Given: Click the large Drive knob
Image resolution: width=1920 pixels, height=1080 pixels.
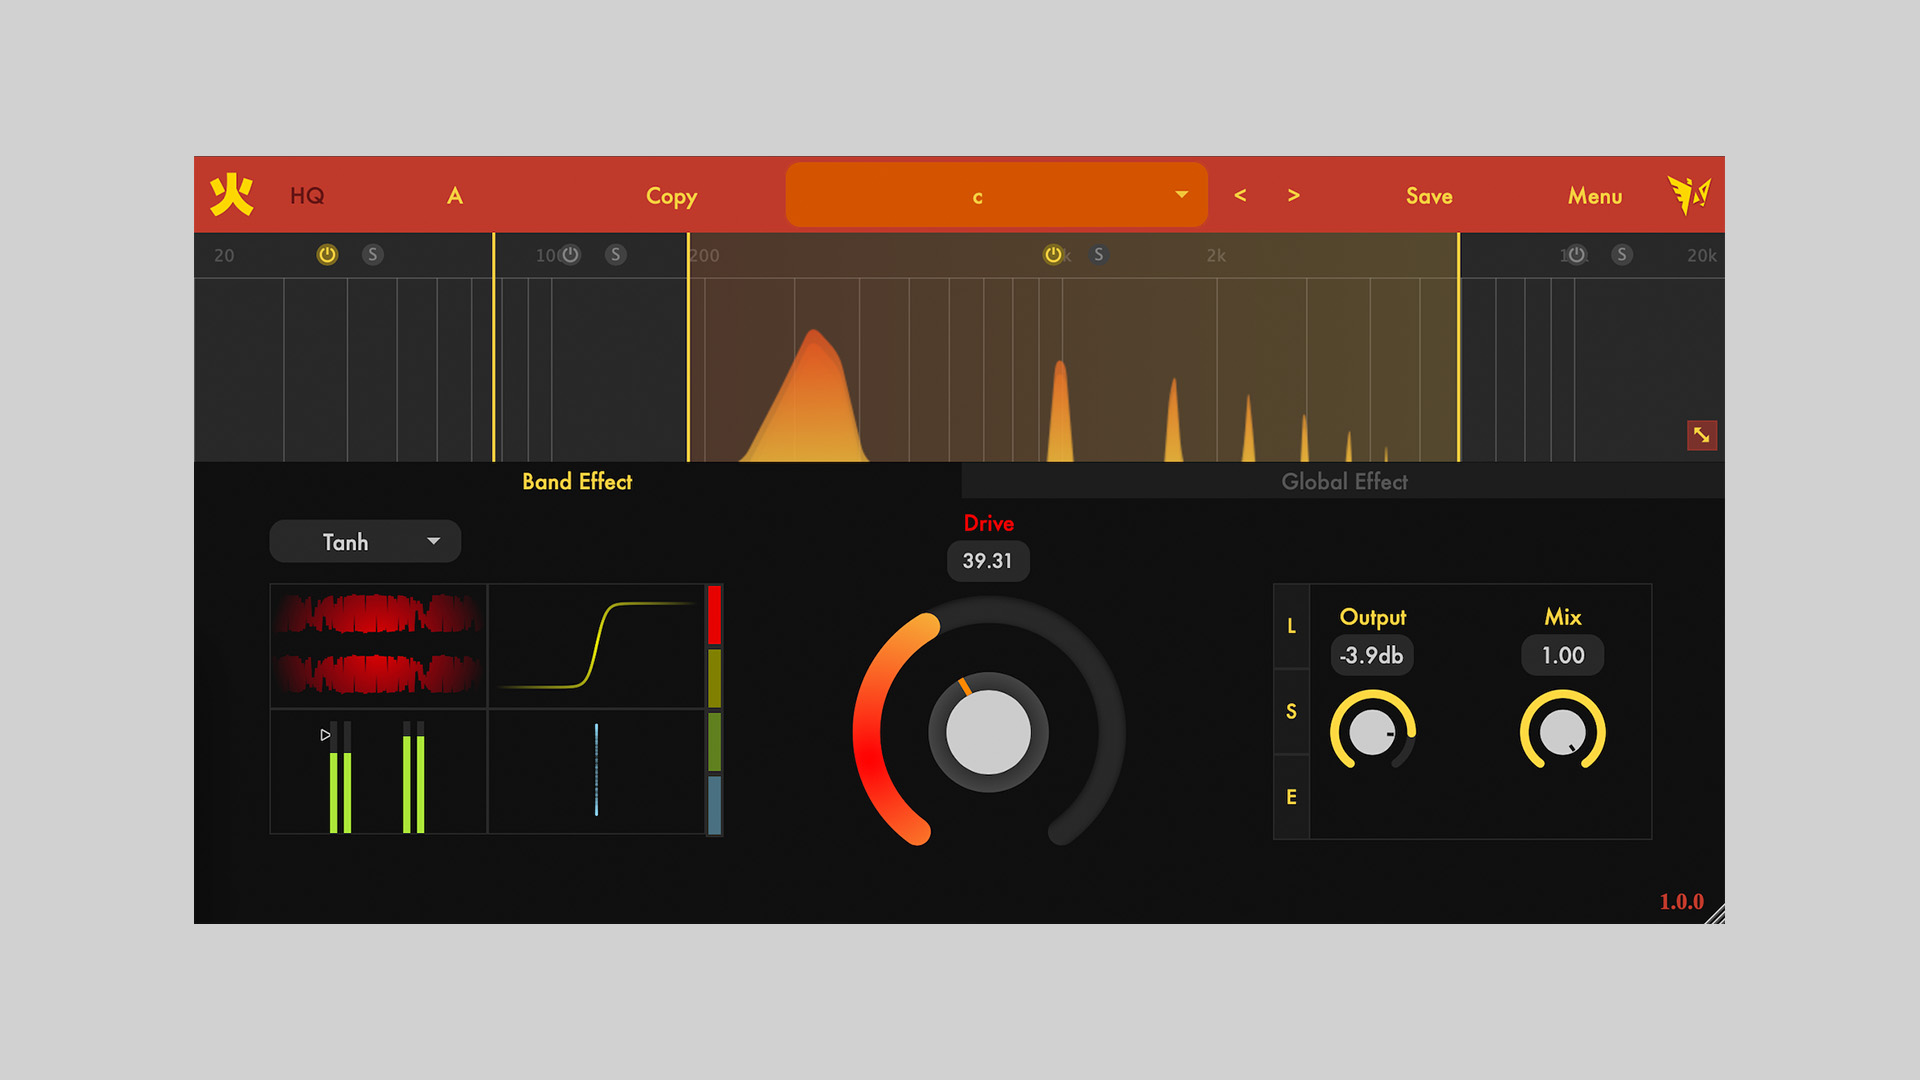Looking at the screenshot, I should (x=988, y=732).
